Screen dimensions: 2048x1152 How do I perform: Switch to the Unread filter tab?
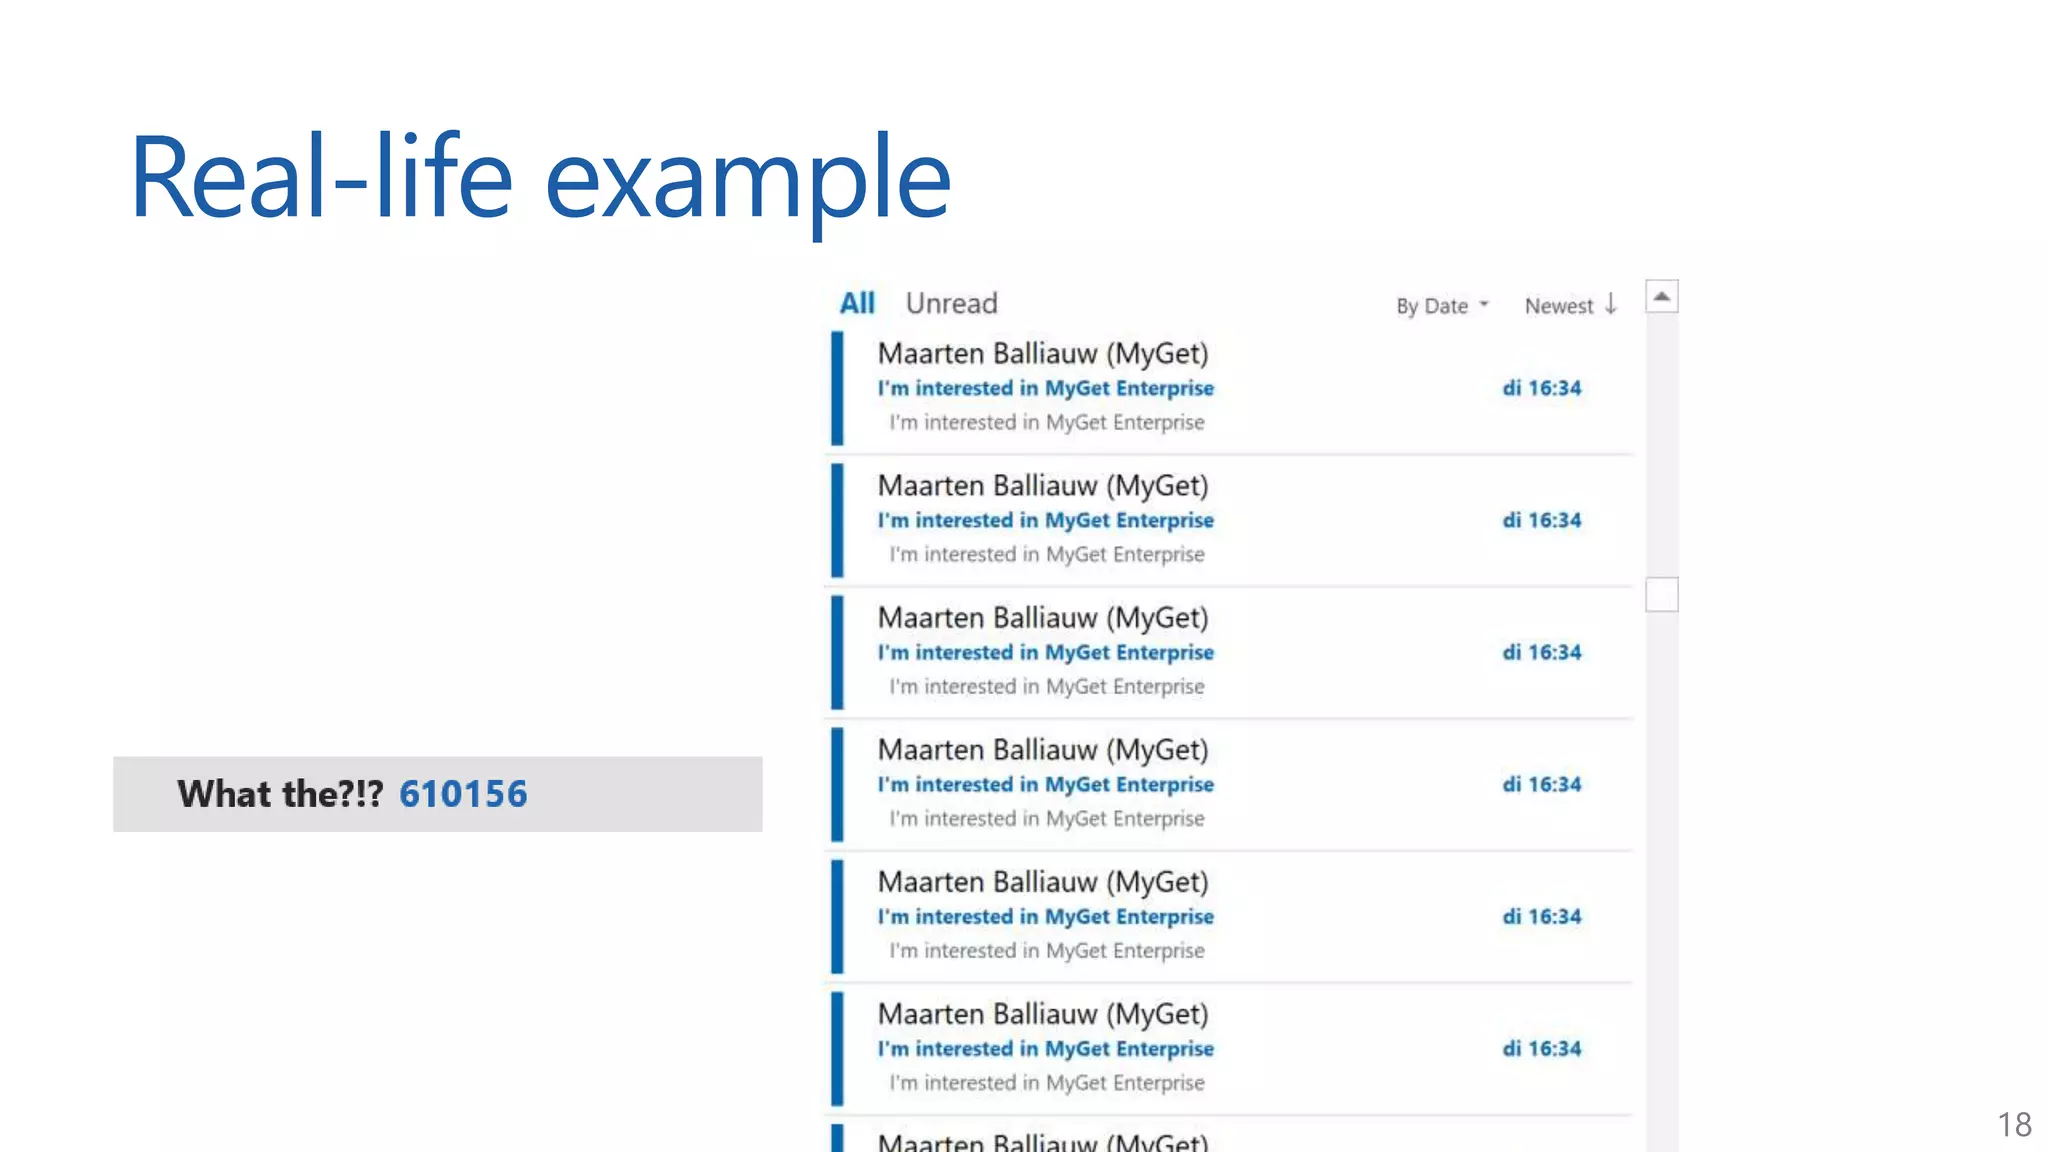(x=951, y=303)
